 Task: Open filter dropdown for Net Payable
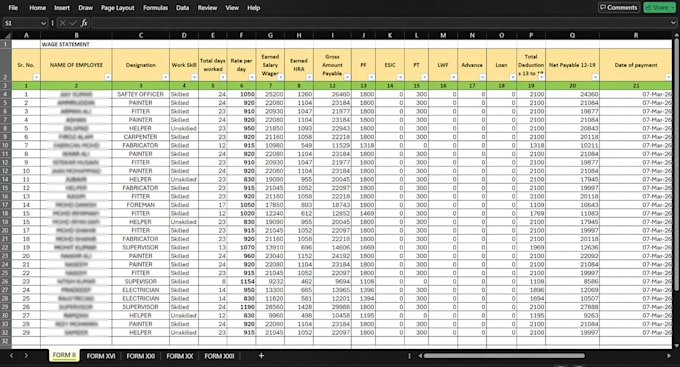[x=595, y=77]
